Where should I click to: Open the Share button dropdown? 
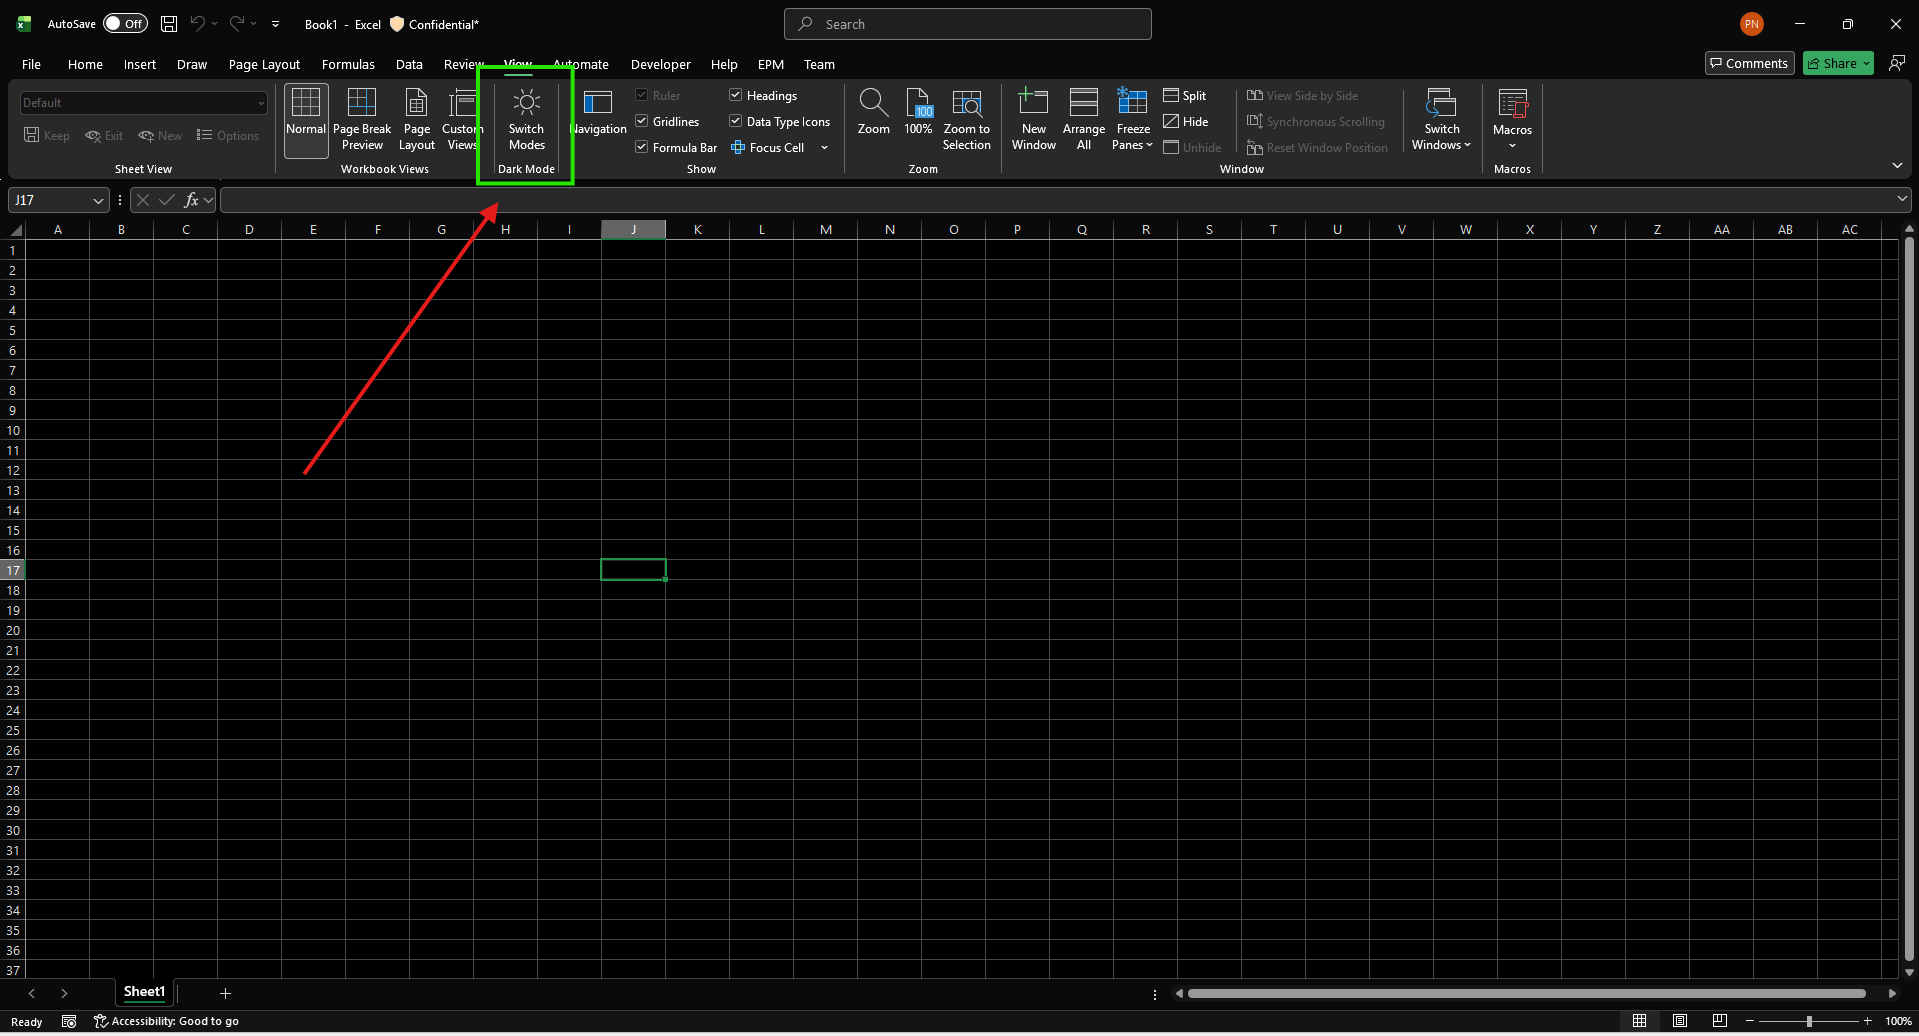[1866, 64]
